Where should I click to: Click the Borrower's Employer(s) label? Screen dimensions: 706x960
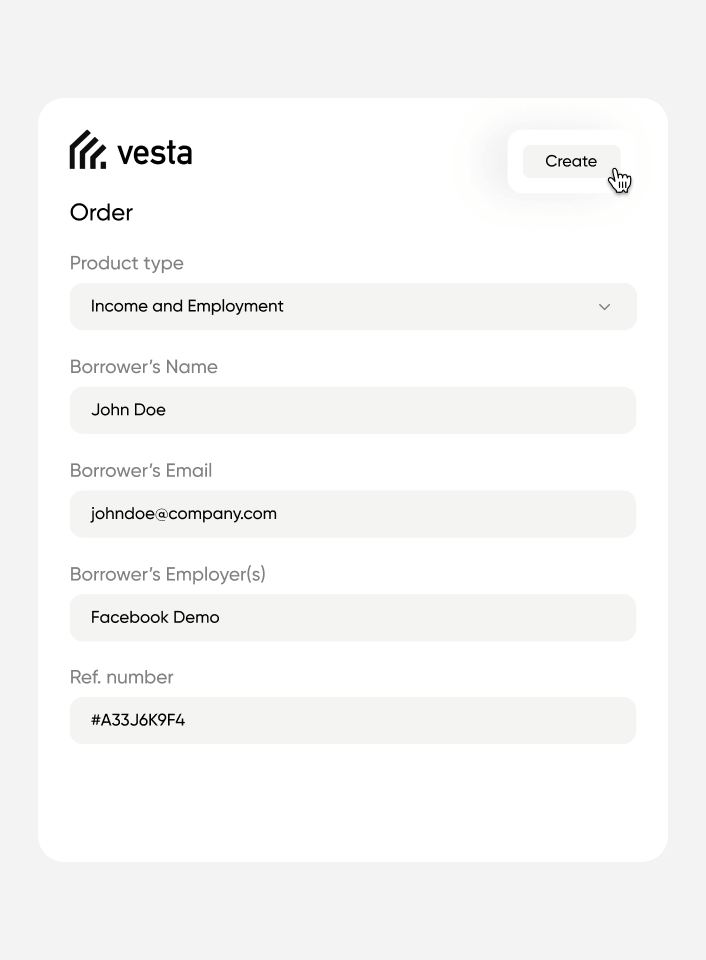pos(168,574)
